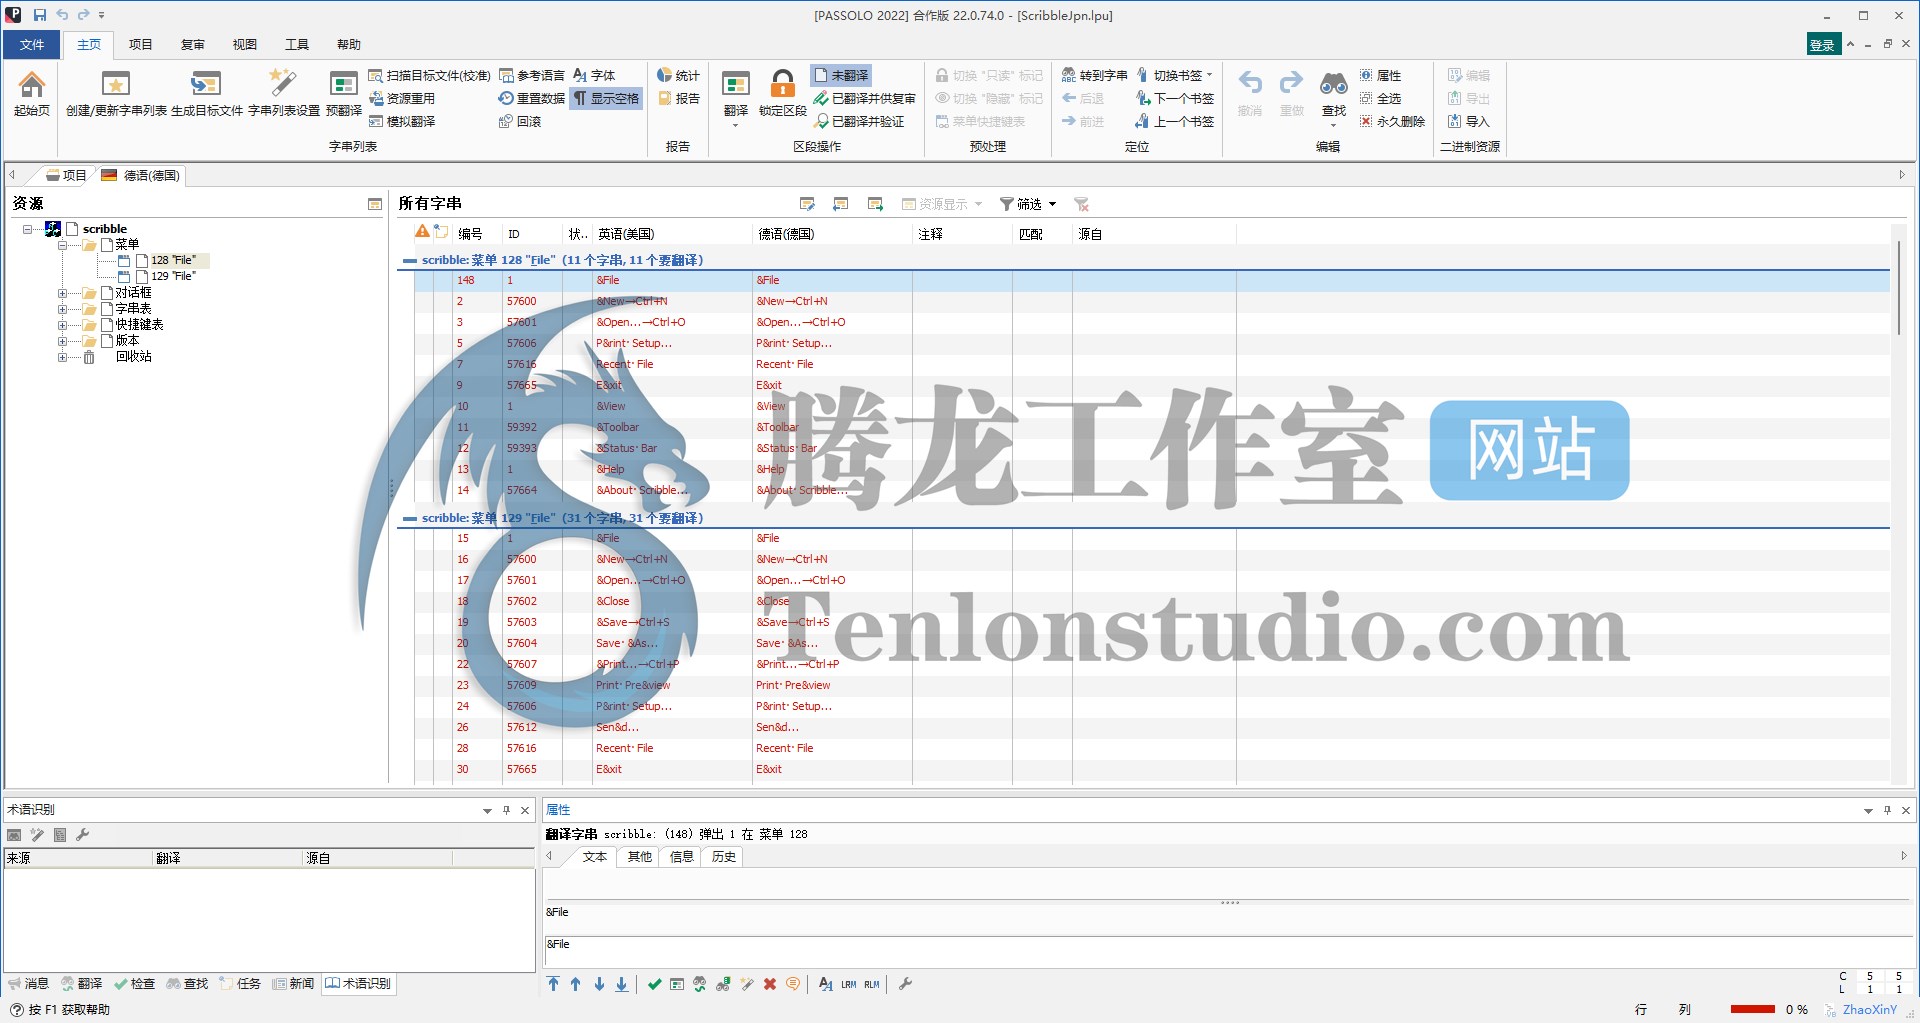Click the clear filter icon
Viewport: 1920px width, 1023px height.
1081,204
